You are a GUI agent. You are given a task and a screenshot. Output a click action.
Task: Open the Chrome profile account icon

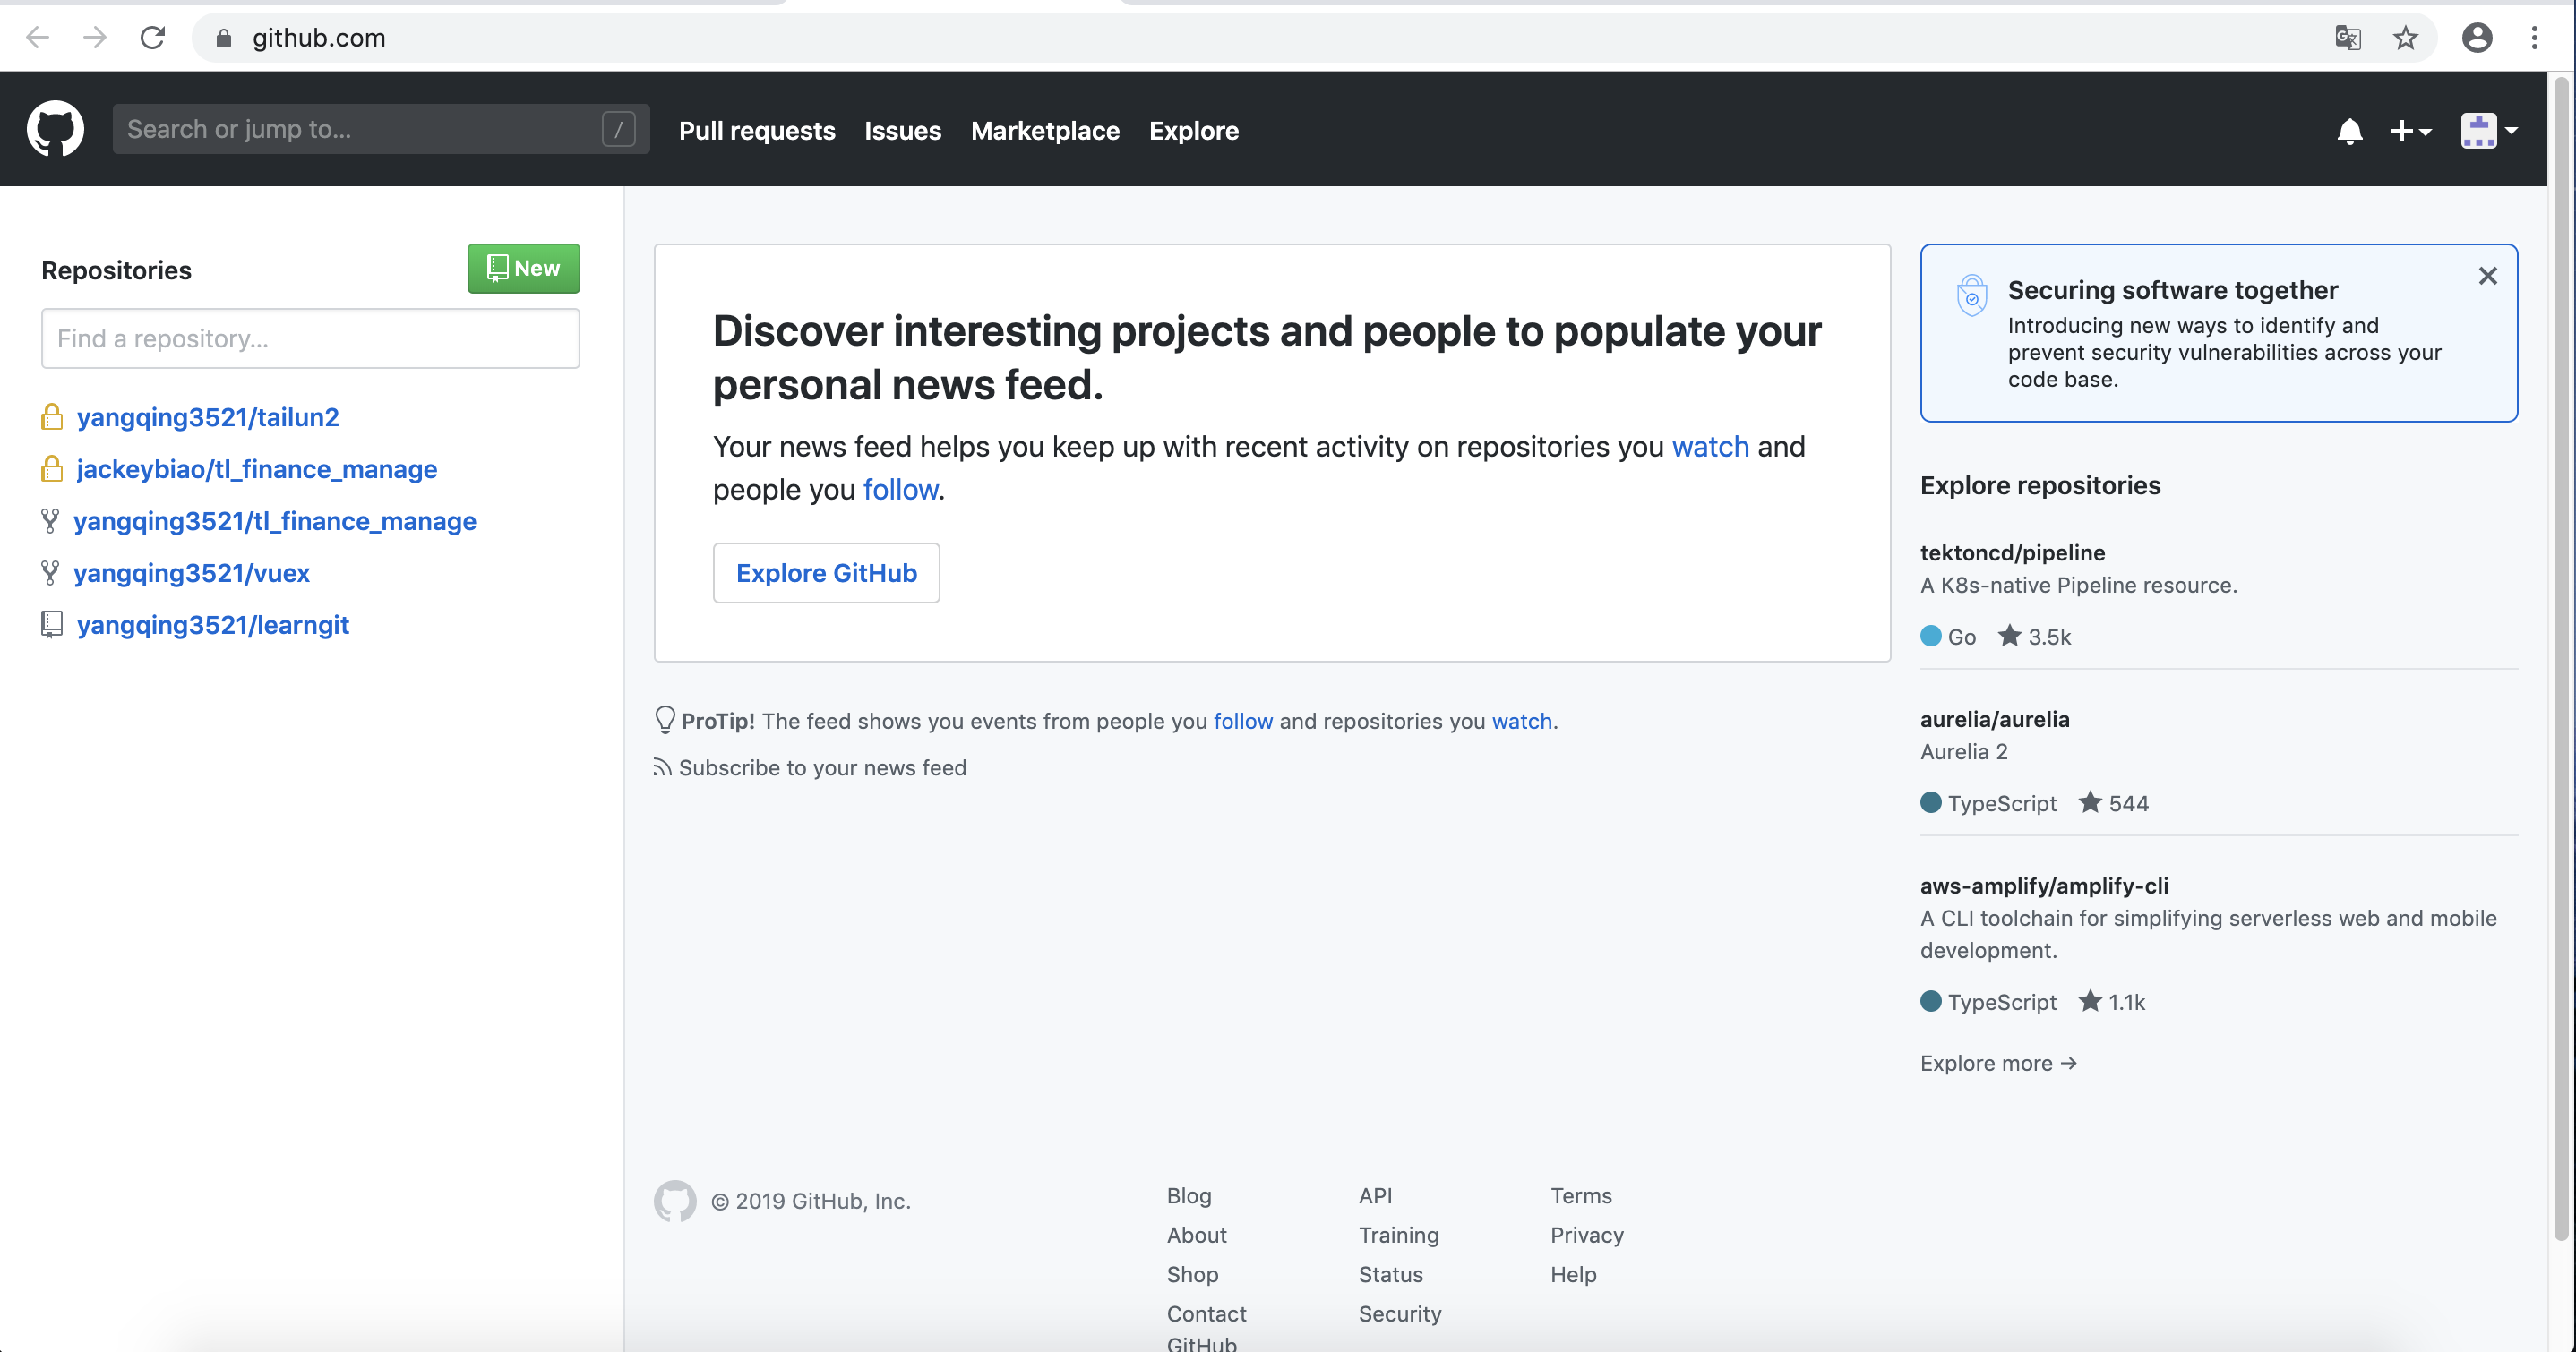(x=2476, y=38)
